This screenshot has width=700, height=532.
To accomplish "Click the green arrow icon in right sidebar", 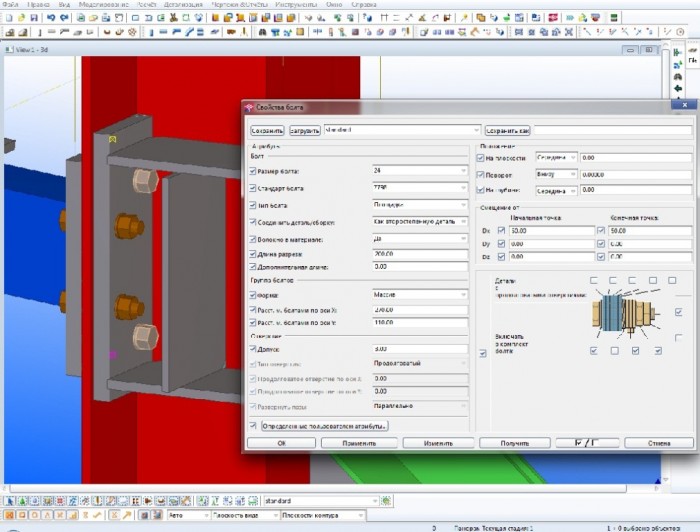I will tap(678, 88).
